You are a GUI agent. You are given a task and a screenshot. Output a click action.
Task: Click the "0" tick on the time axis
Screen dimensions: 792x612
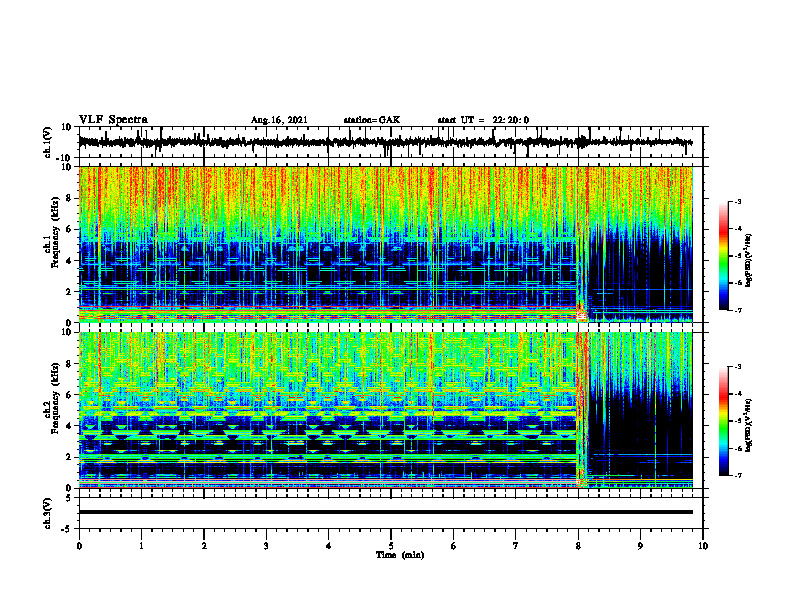click(x=79, y=546)
